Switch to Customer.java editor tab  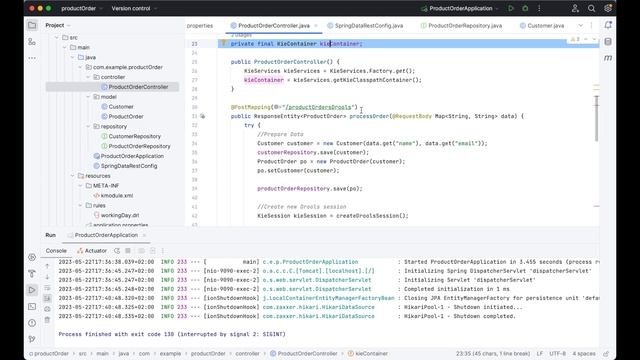(x=542, y=25)
